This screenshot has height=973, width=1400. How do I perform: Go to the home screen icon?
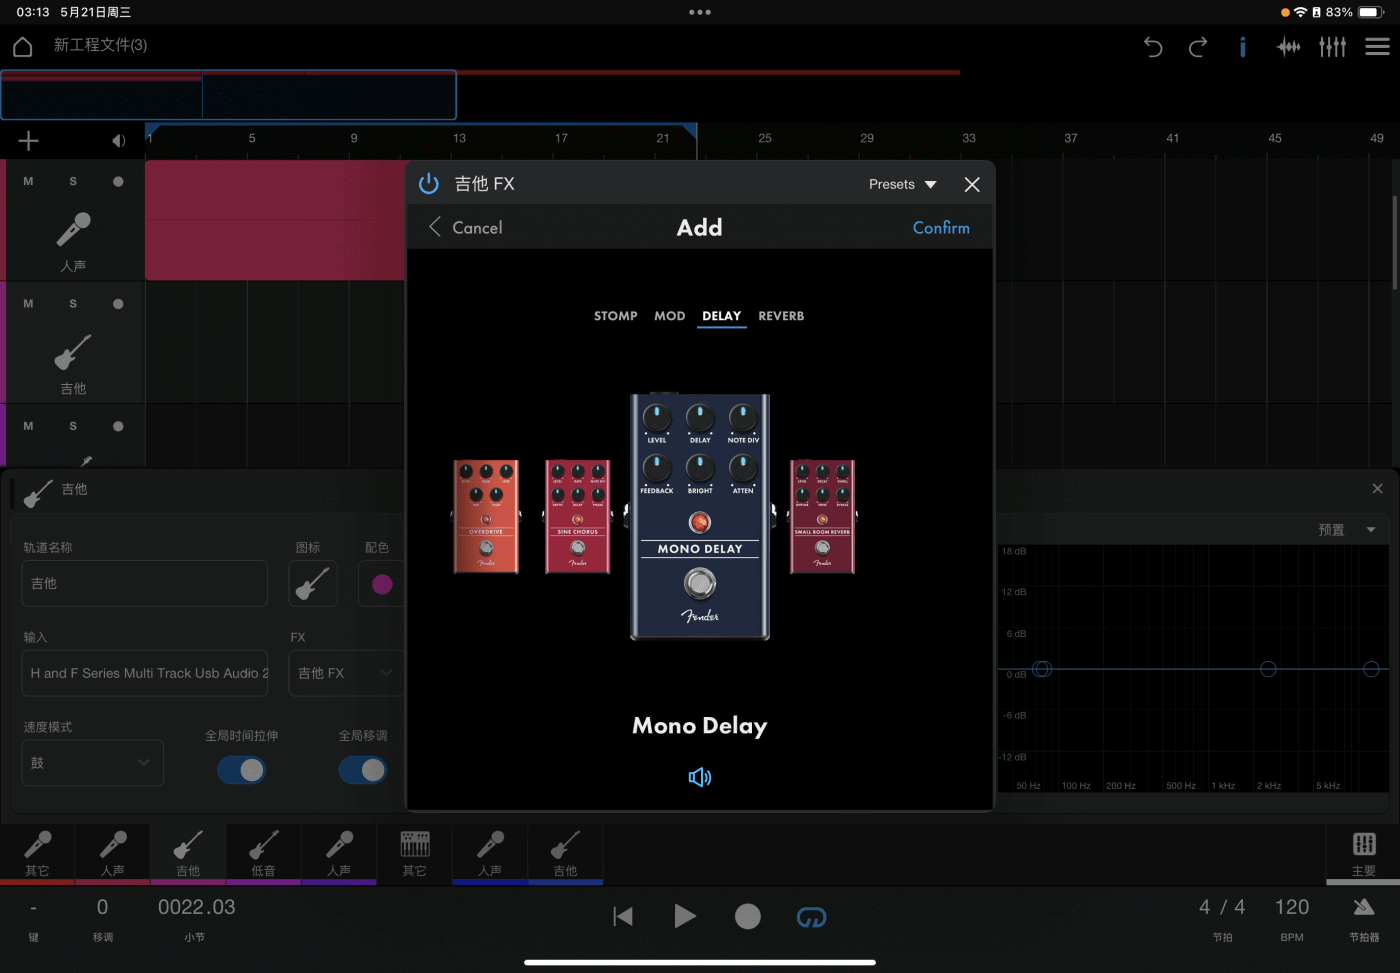[x=23, y=46]
